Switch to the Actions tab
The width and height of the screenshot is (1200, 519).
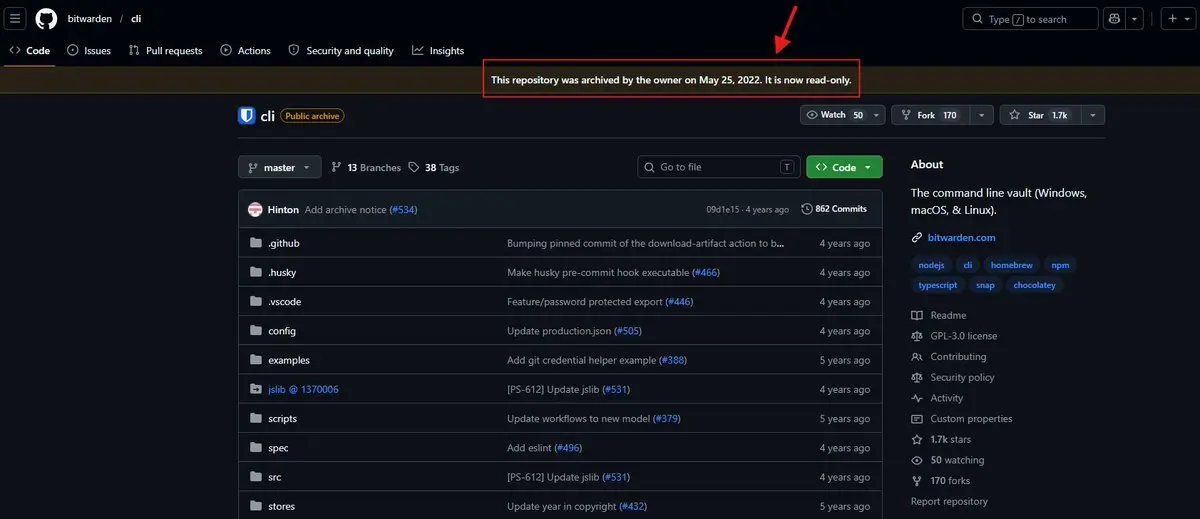245,50
